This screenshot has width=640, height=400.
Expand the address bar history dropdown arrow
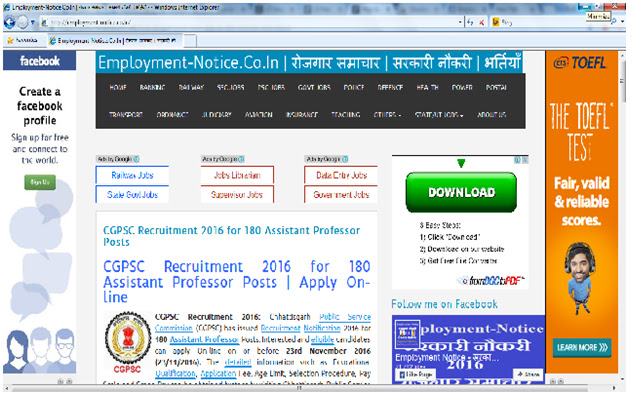461,22
